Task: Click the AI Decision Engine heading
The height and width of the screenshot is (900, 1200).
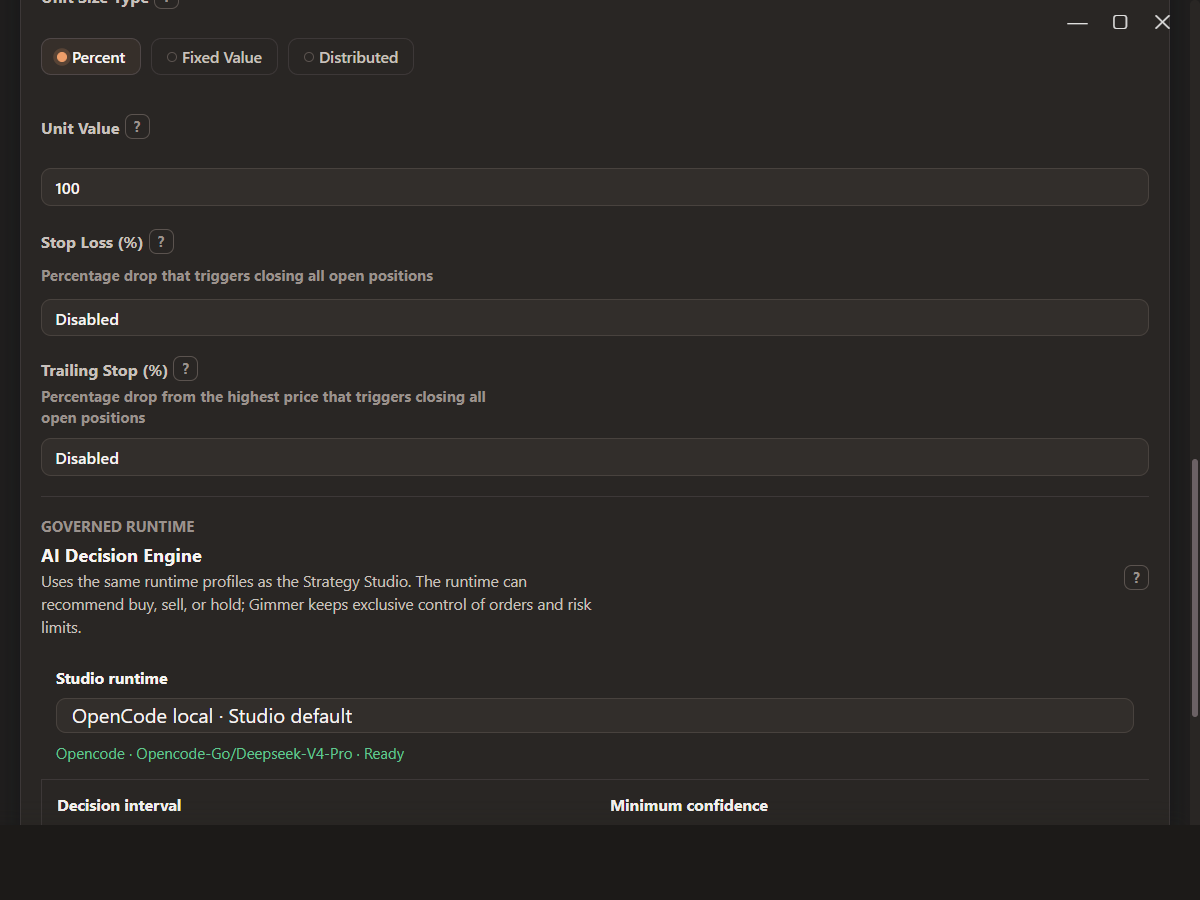Action: [x=121, y=556]
